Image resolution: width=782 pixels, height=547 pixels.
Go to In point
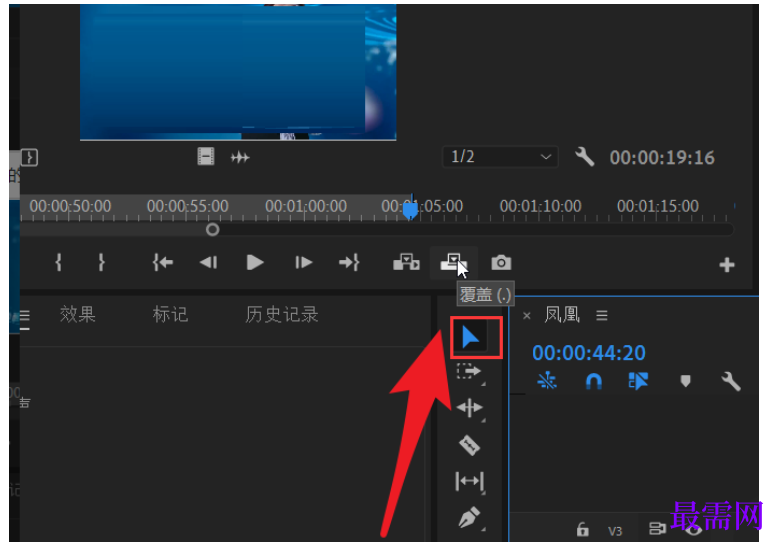click(x=163, y=262)
